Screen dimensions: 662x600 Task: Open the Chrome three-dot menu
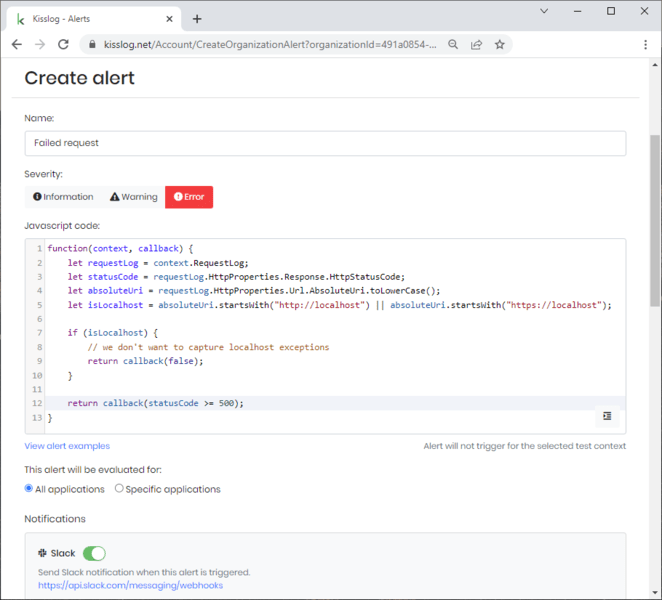(646, 45)
